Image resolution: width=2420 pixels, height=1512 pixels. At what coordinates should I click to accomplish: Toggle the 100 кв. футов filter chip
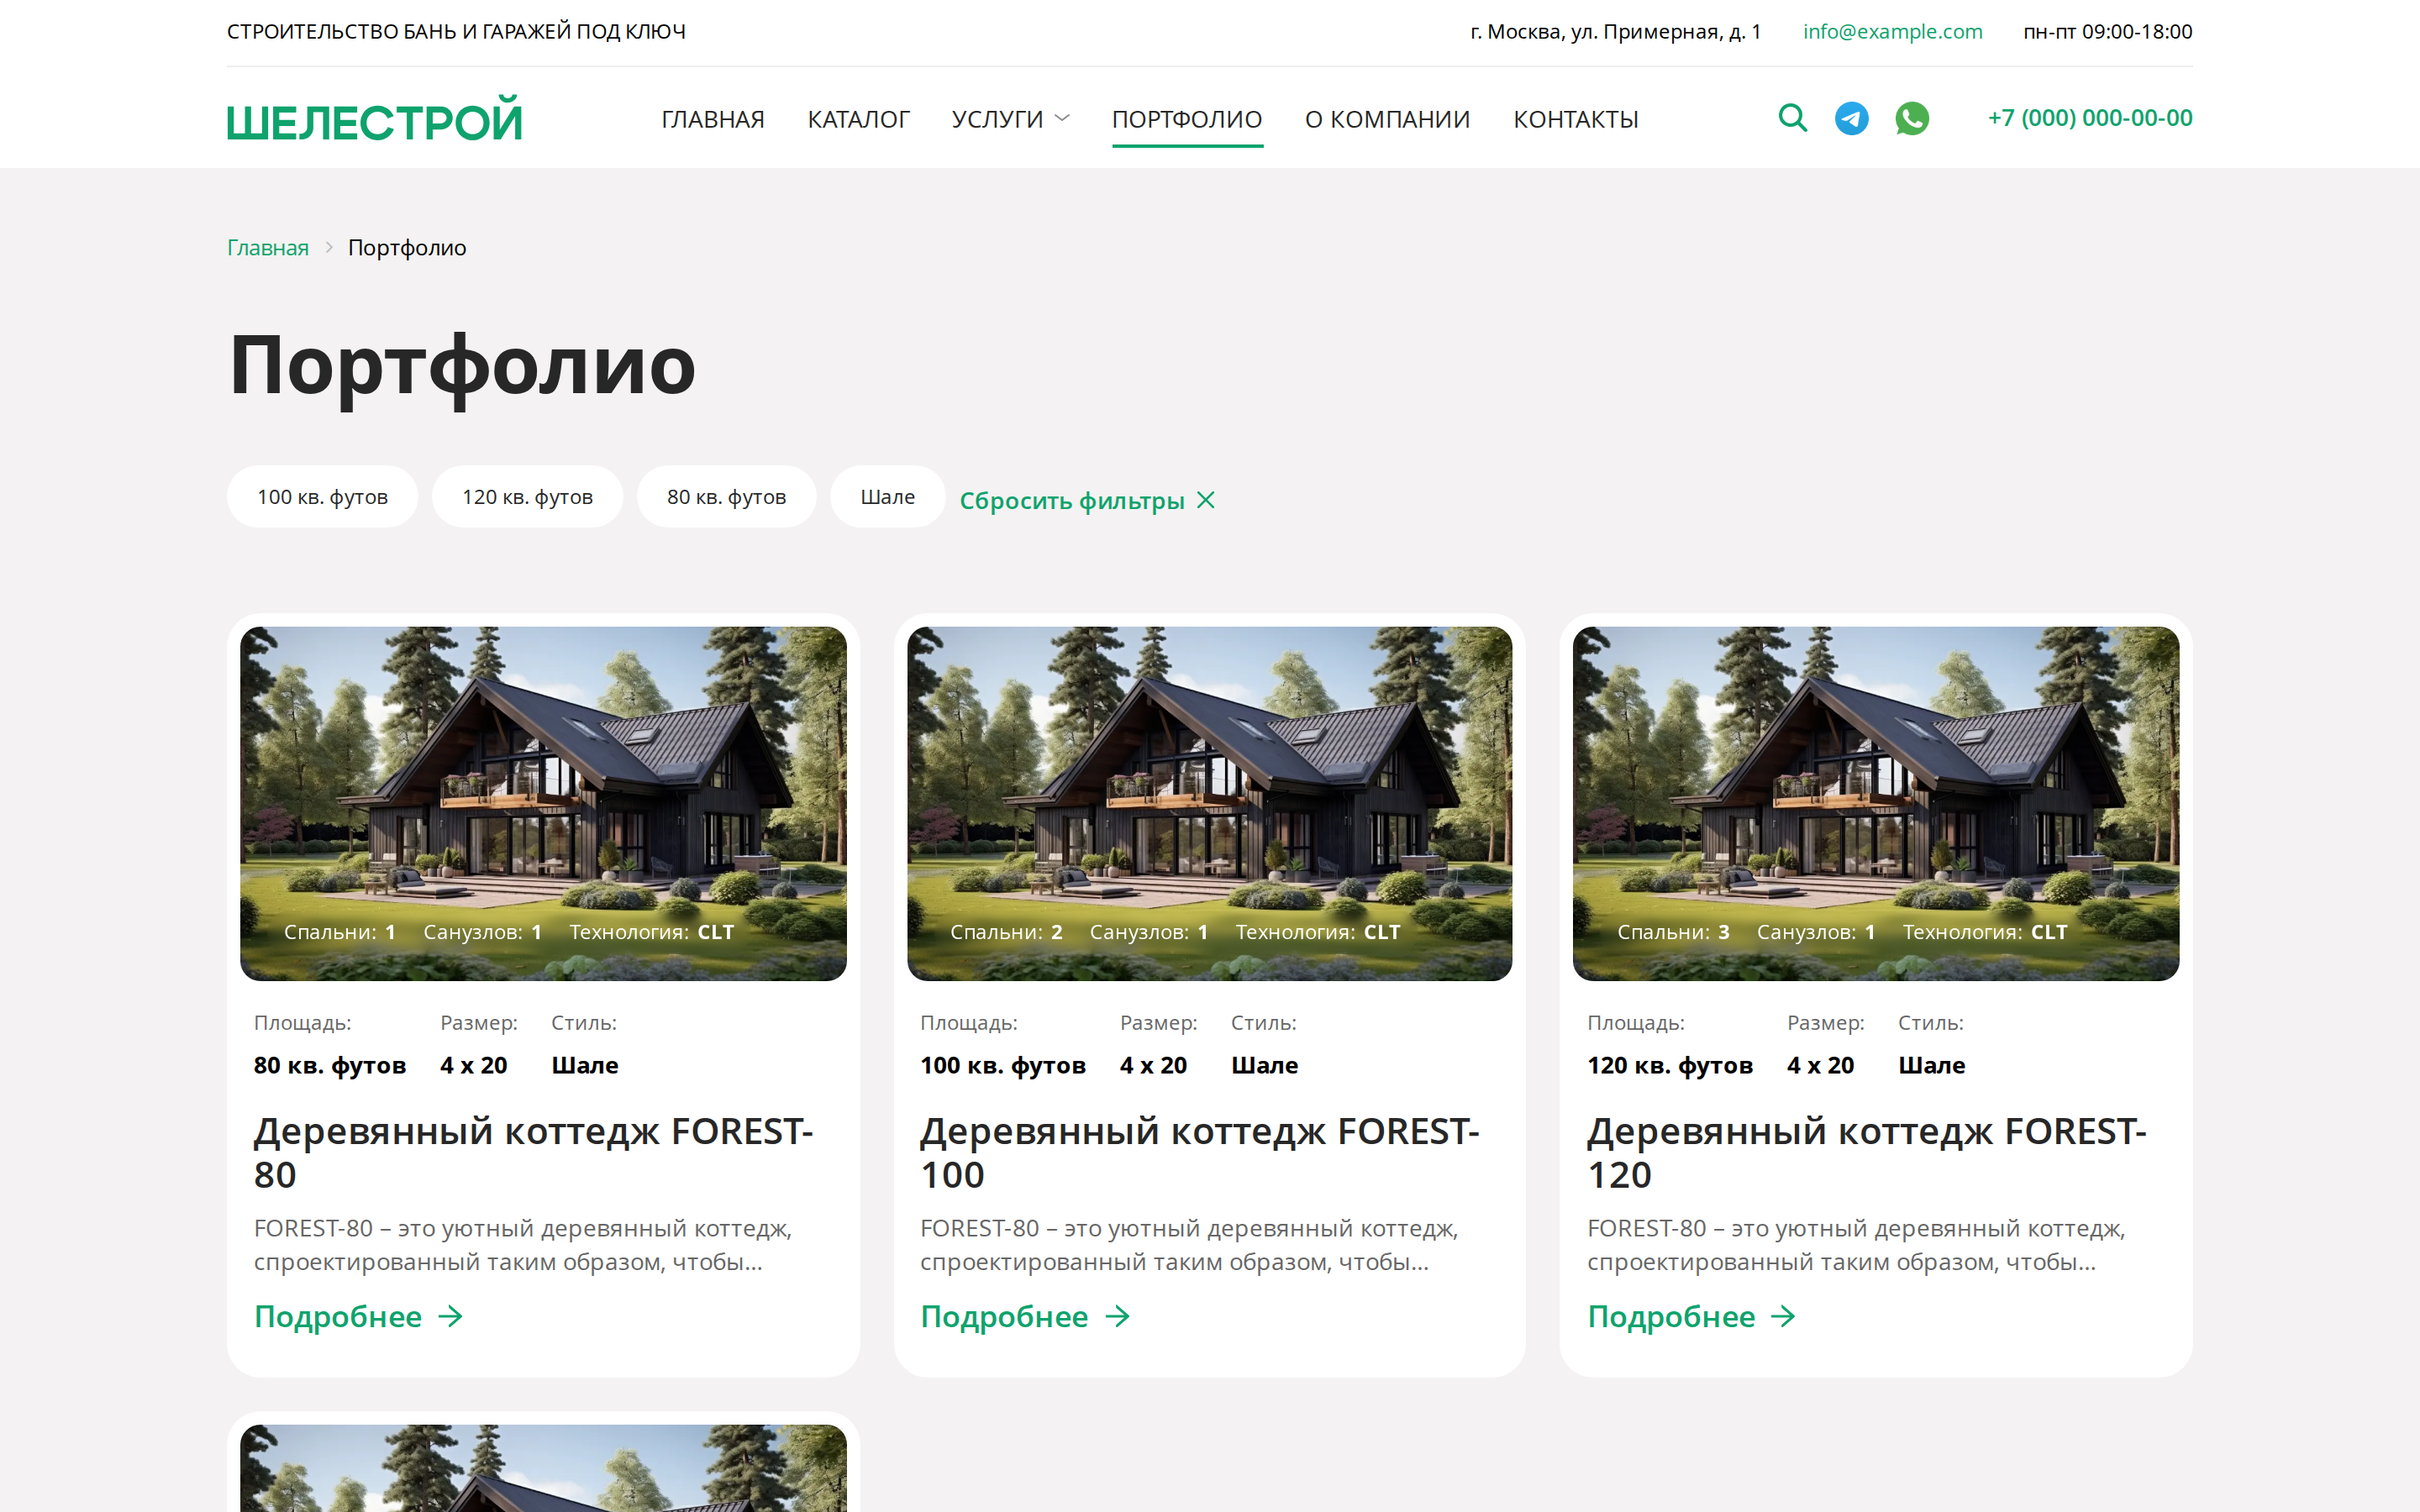pos(322,497)
